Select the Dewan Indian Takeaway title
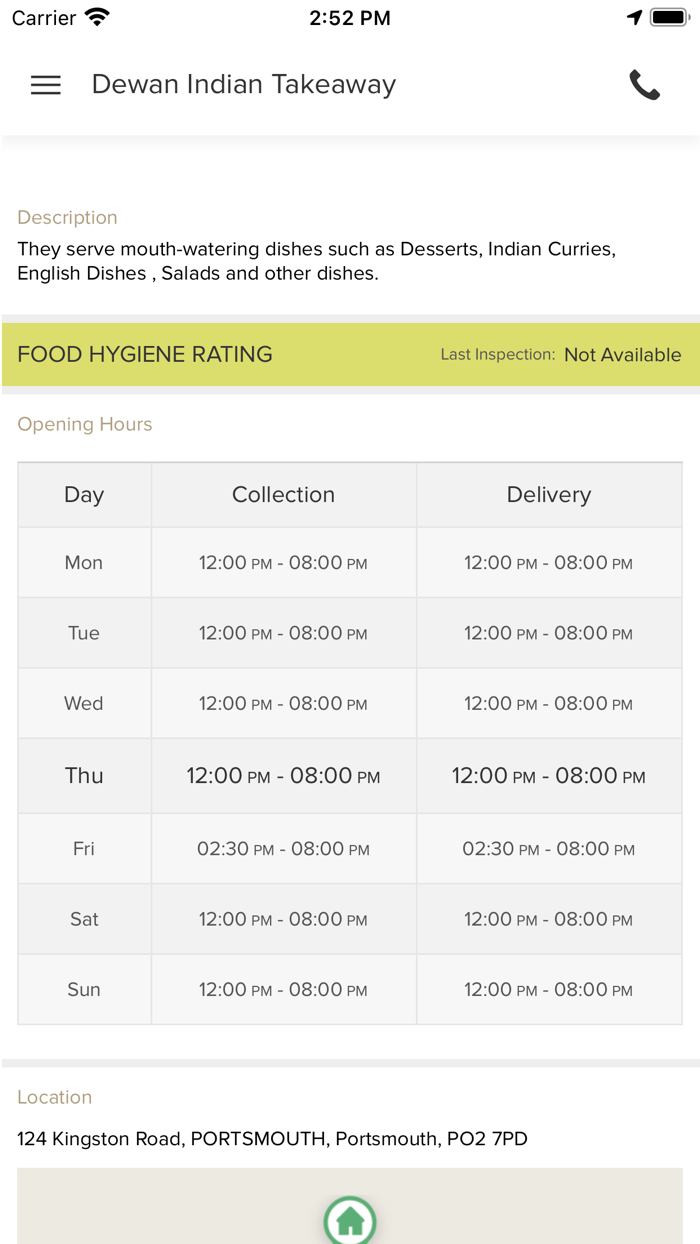 pos(243,84)
